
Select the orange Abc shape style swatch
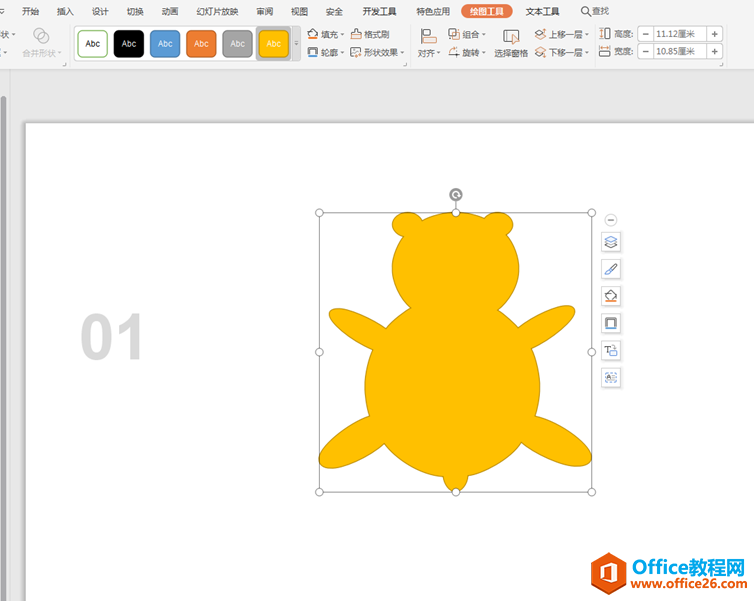[201, 44]
